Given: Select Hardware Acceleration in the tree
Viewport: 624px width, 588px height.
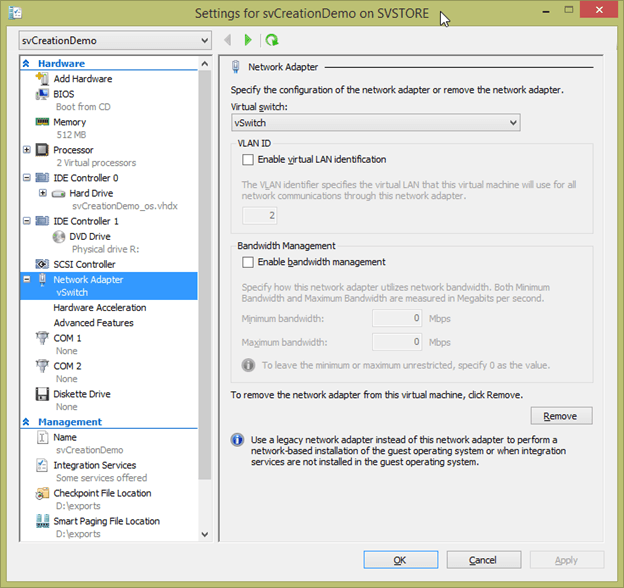Looking at the screenshot, I should pos(100,308).
